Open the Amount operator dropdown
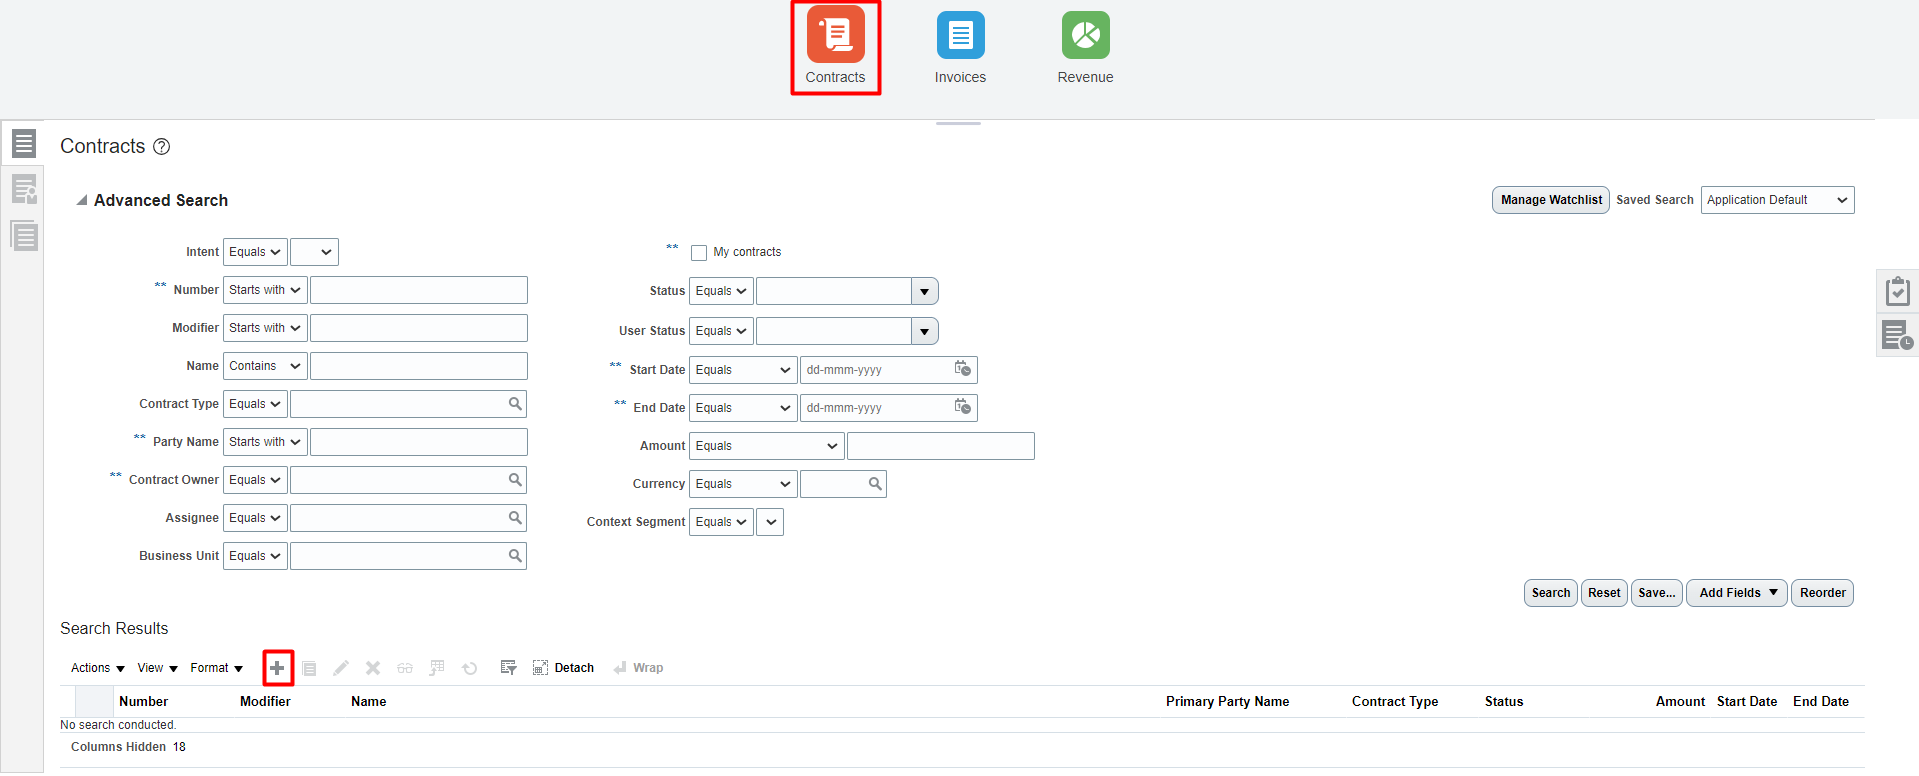Viewport: 1919px width, 776px height. (767, 446)
